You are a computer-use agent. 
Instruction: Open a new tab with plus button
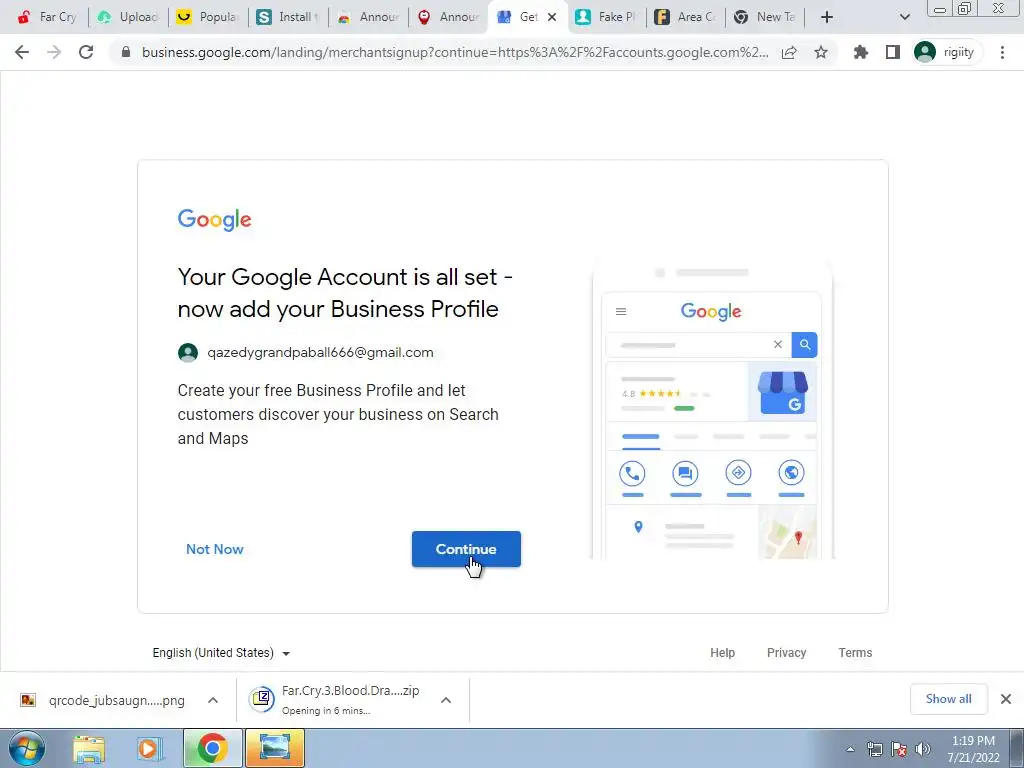[x=827, y=17]
